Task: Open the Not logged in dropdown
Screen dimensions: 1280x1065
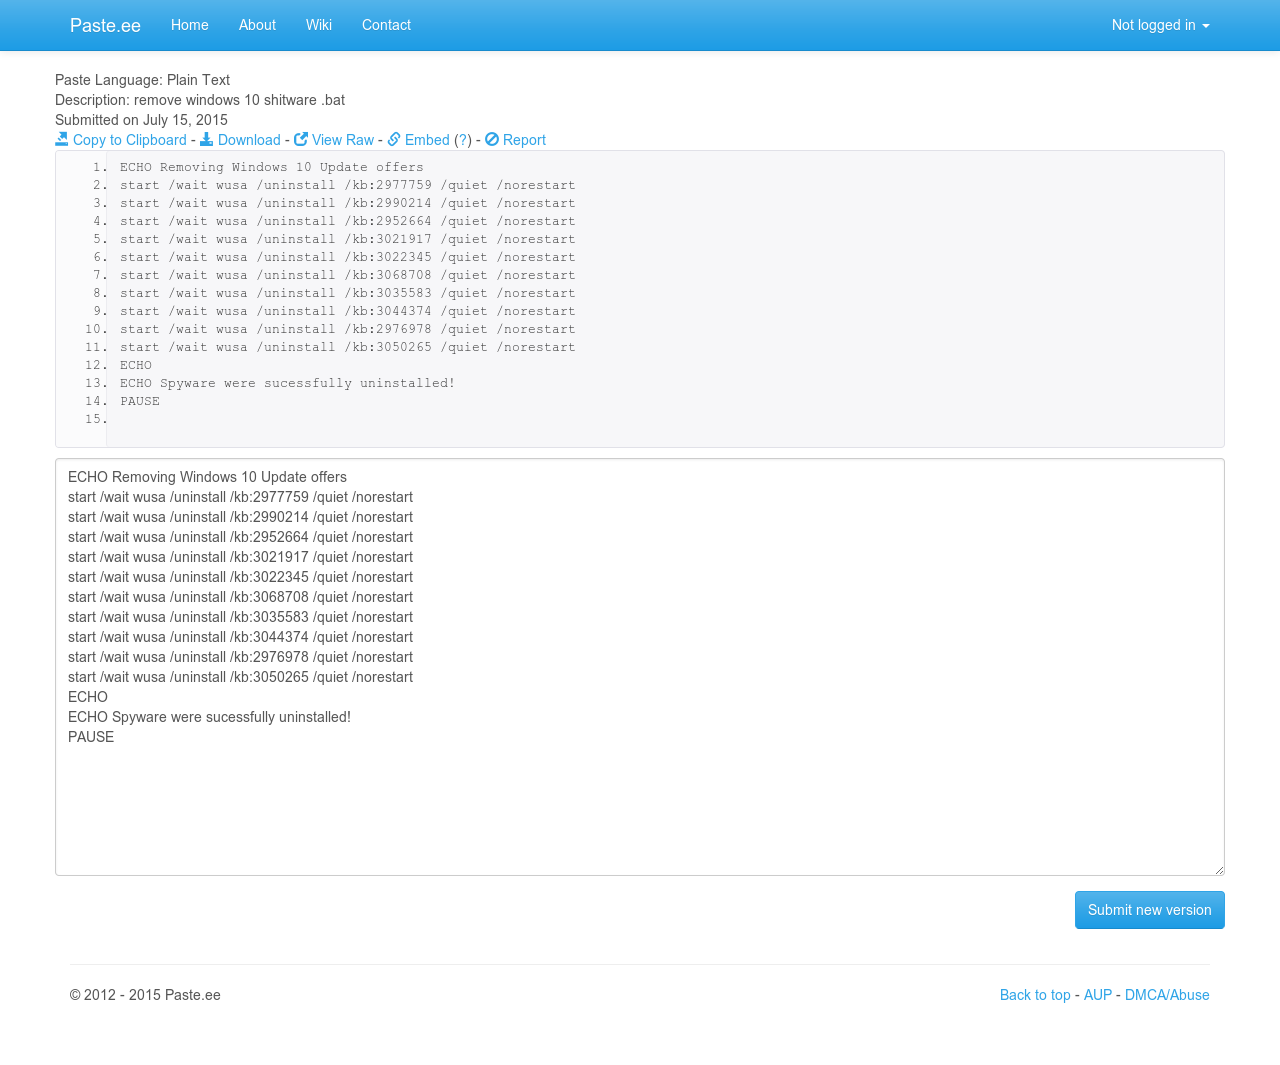Action: tap(1160, 25)
